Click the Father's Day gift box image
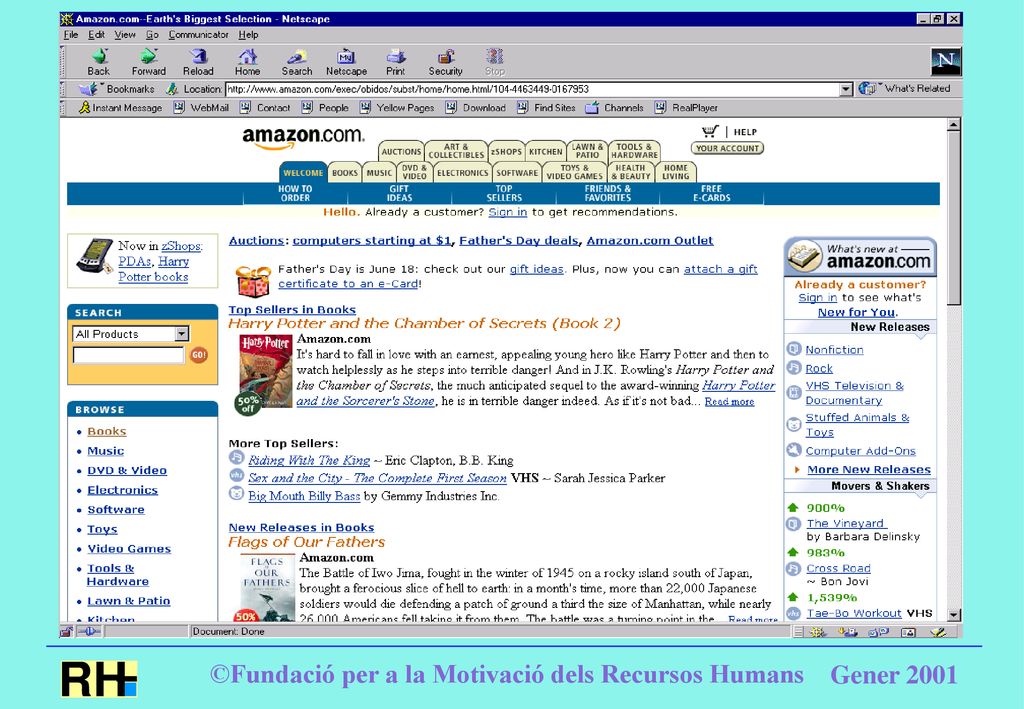 pyautogui.click(x=253, y=281)
